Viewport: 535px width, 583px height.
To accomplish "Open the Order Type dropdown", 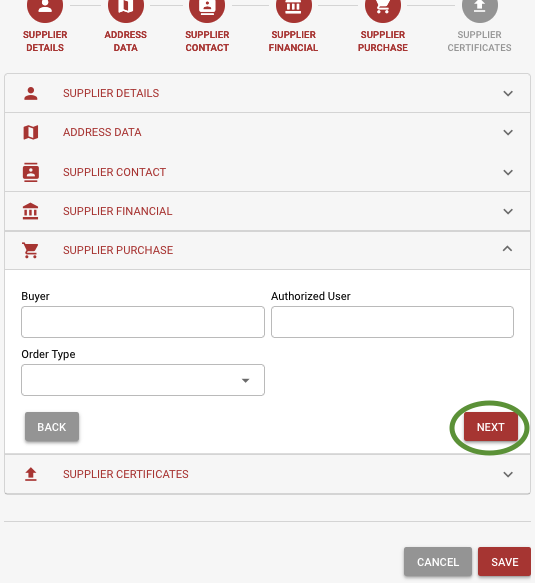I will tap(143, 380).
